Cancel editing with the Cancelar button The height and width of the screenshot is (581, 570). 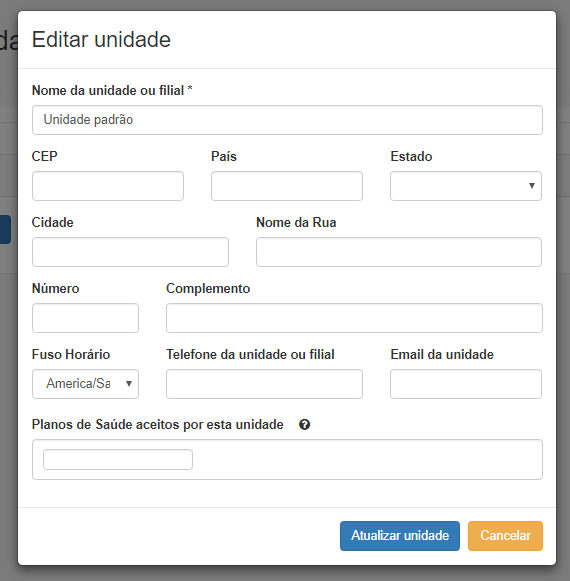click(x=505, y=536)
